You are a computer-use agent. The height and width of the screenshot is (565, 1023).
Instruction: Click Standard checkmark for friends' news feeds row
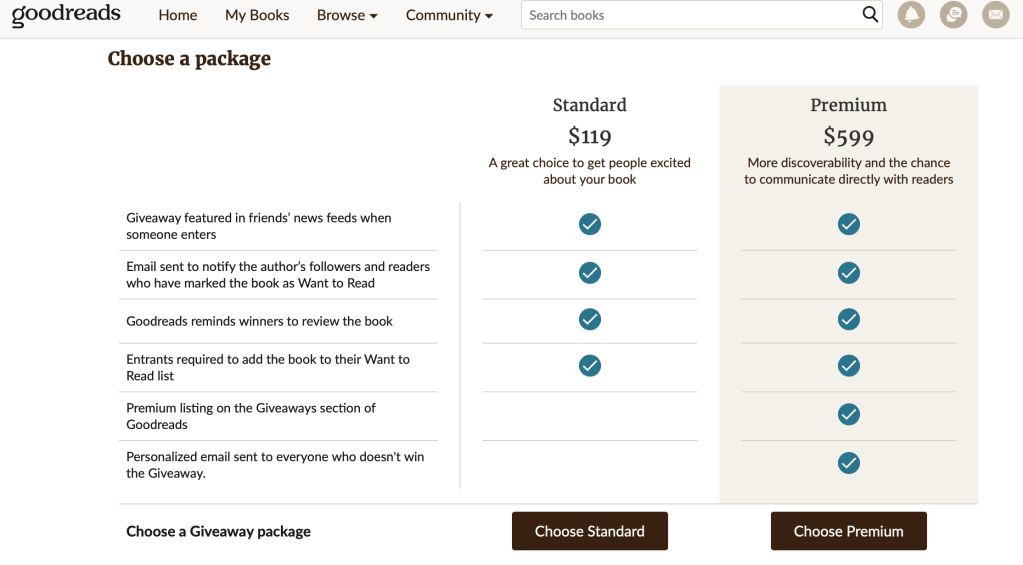click(590, 224)
